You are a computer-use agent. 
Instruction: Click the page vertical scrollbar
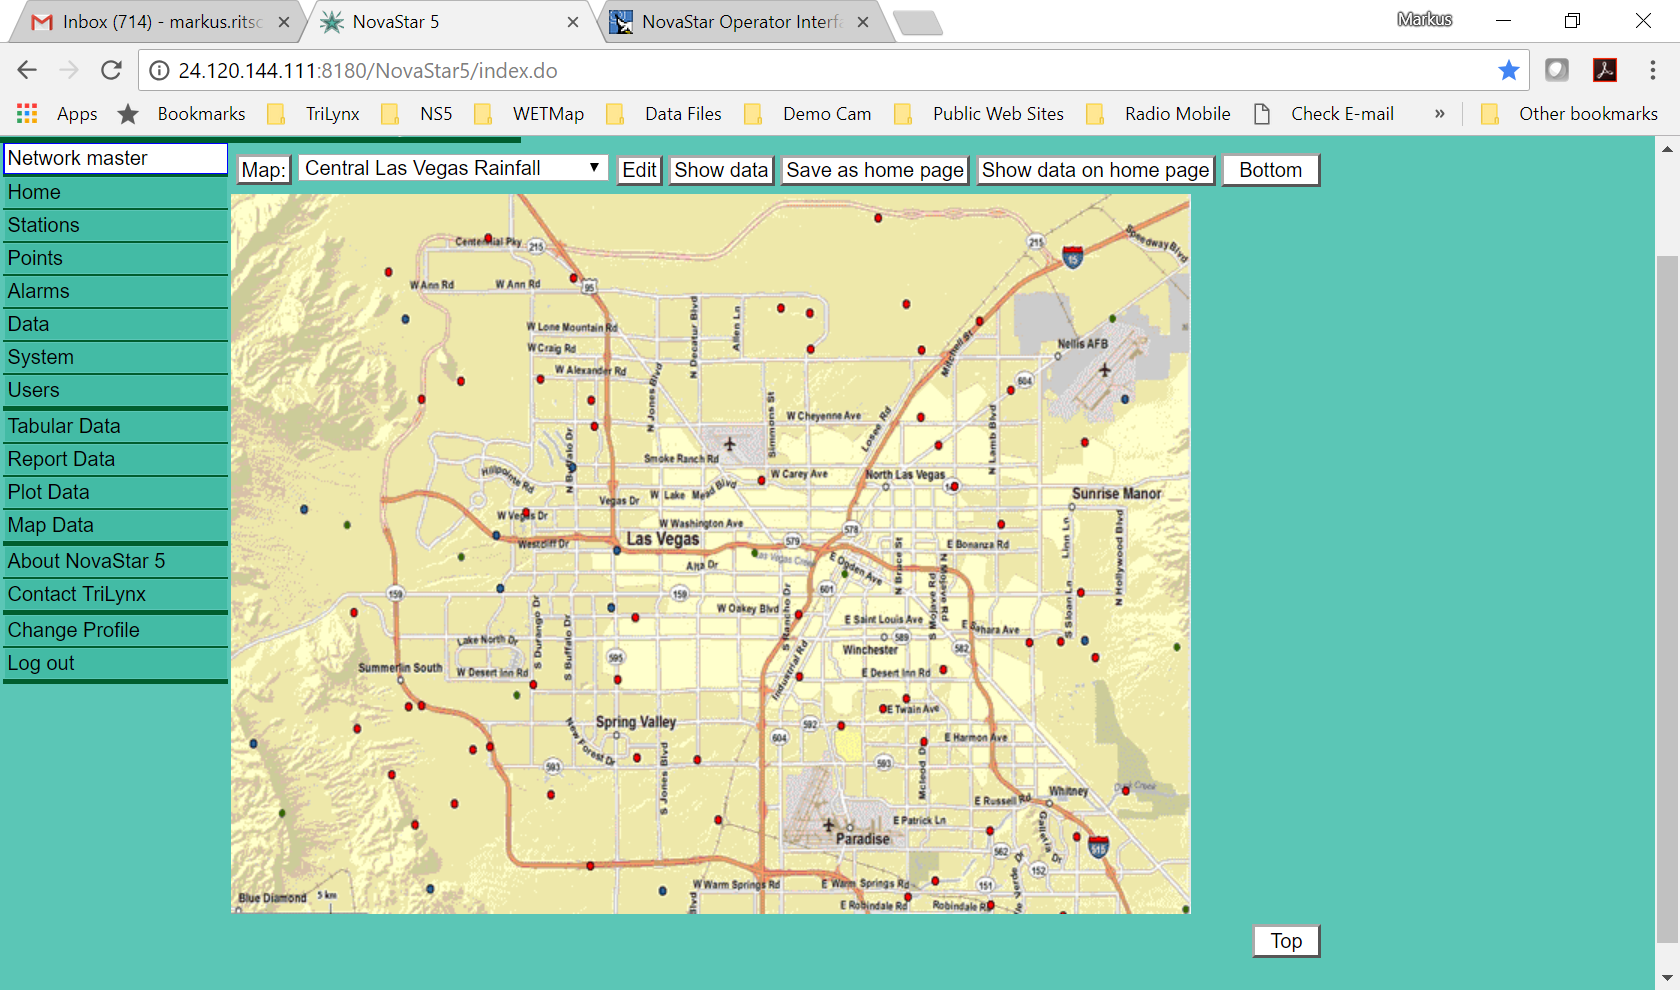(1667, 600)
